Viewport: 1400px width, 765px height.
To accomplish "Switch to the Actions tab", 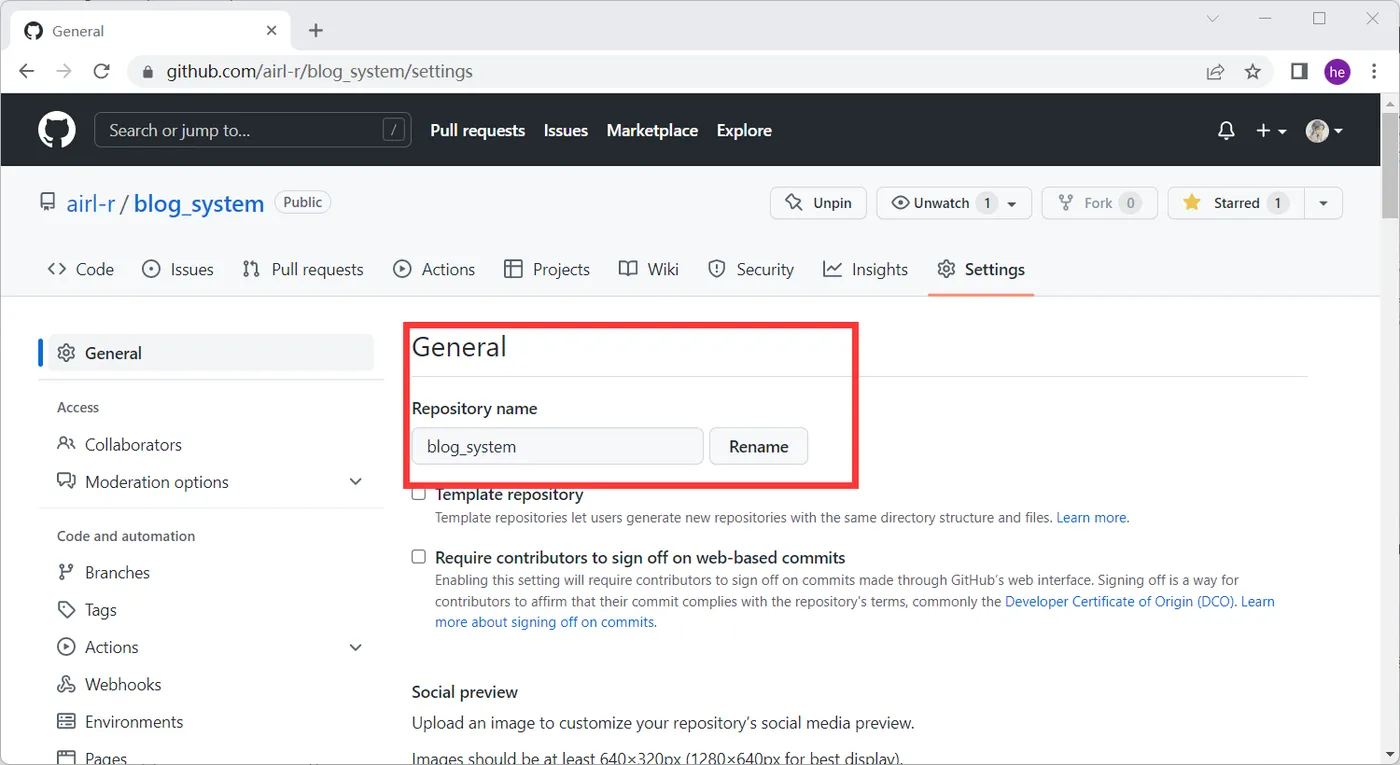I will 434,269.
